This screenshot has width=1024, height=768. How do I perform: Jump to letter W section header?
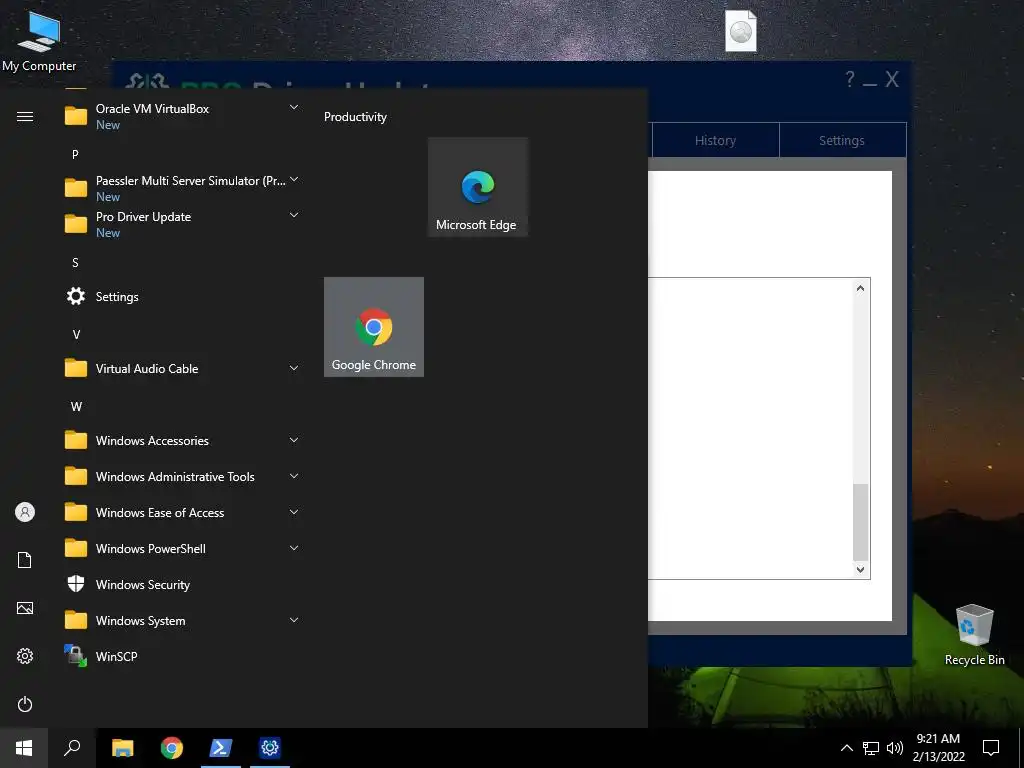(76, 406)
